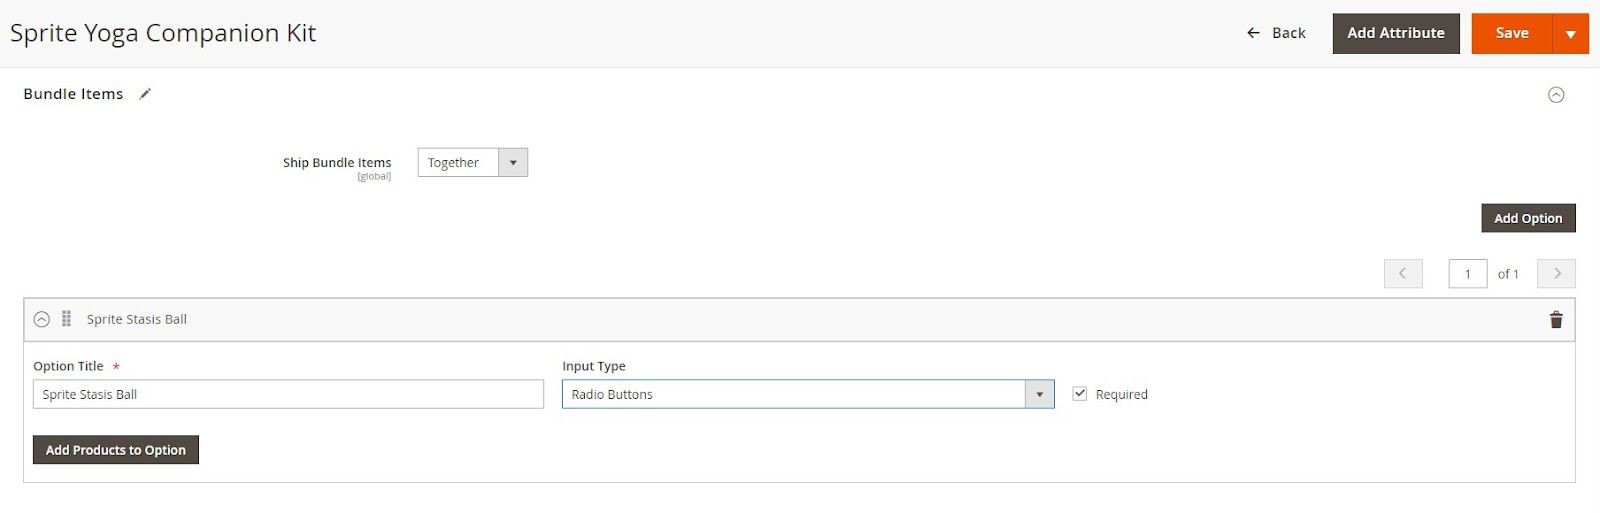The height and width of the screenshot is (513, 1600).
Task: Click the 'of 1' page count text
Action: [1508, 274]
